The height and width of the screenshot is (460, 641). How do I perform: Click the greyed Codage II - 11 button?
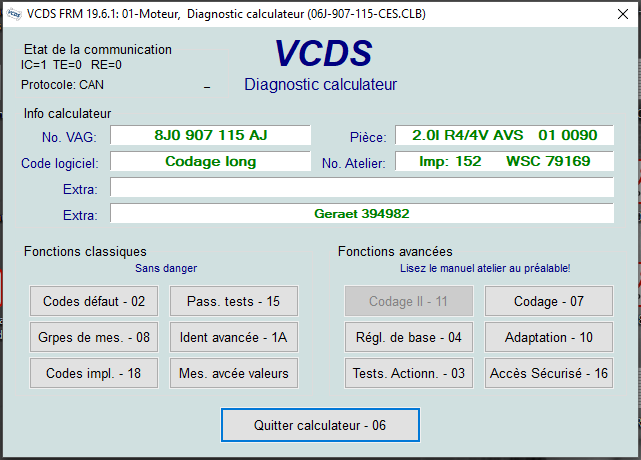[x=407, y=301]
